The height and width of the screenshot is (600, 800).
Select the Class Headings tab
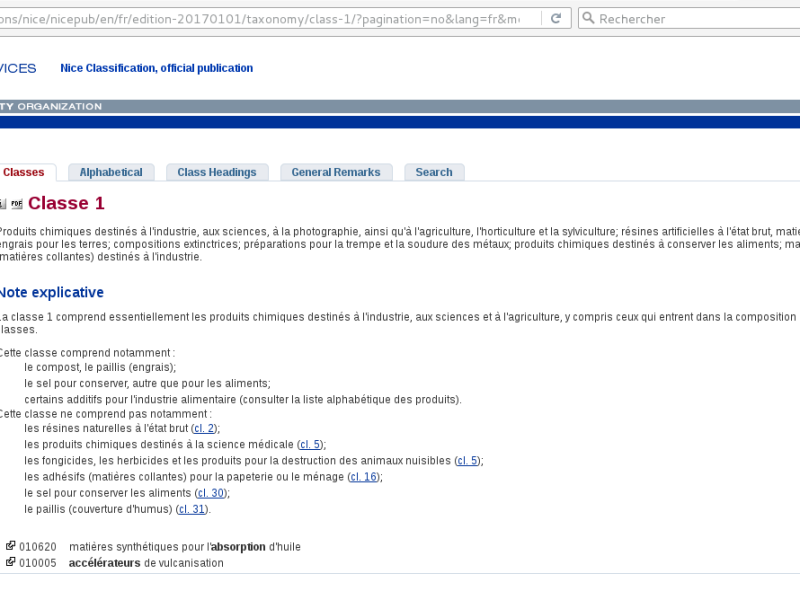point(217,172)
